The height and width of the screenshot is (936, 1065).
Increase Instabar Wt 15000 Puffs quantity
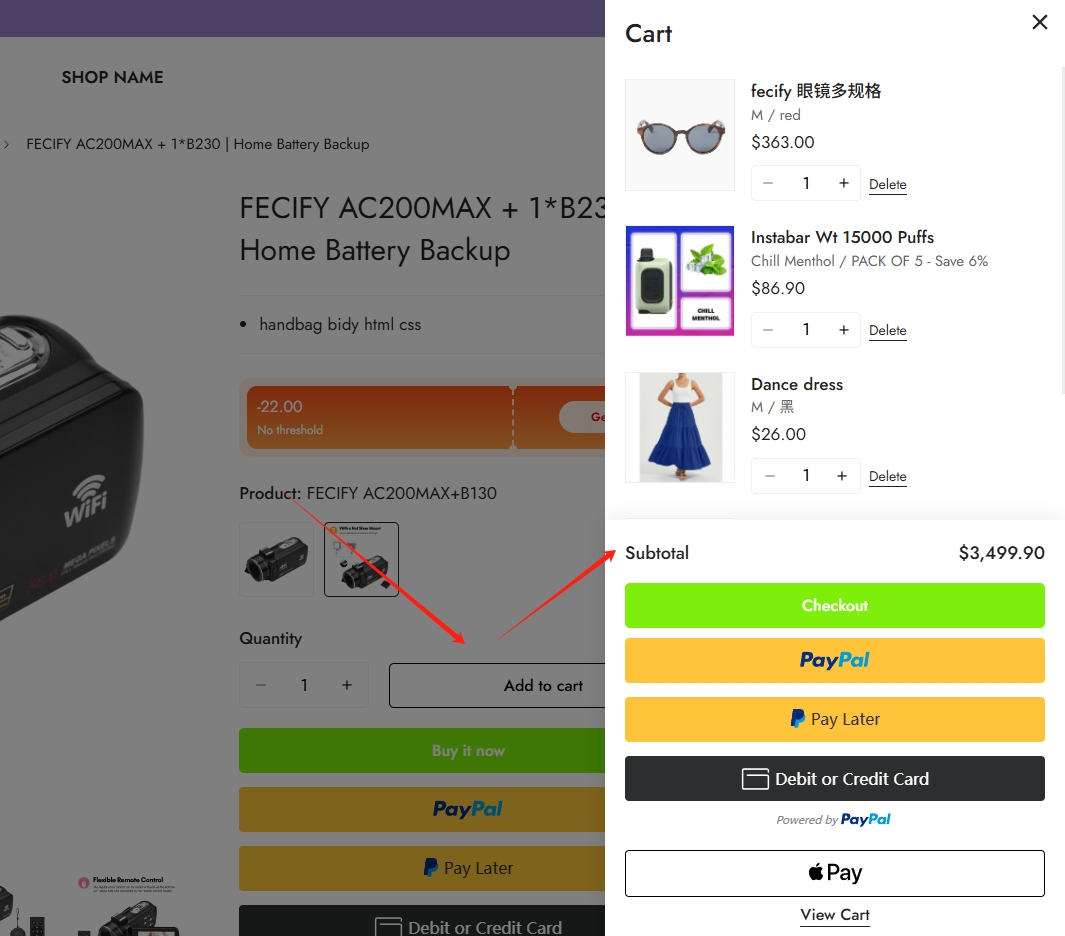tap(844, 330)
